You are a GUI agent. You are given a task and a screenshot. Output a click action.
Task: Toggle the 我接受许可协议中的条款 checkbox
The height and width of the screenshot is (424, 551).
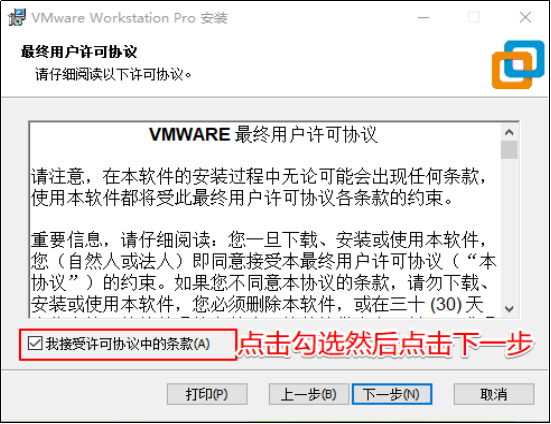tap(35, 344)
